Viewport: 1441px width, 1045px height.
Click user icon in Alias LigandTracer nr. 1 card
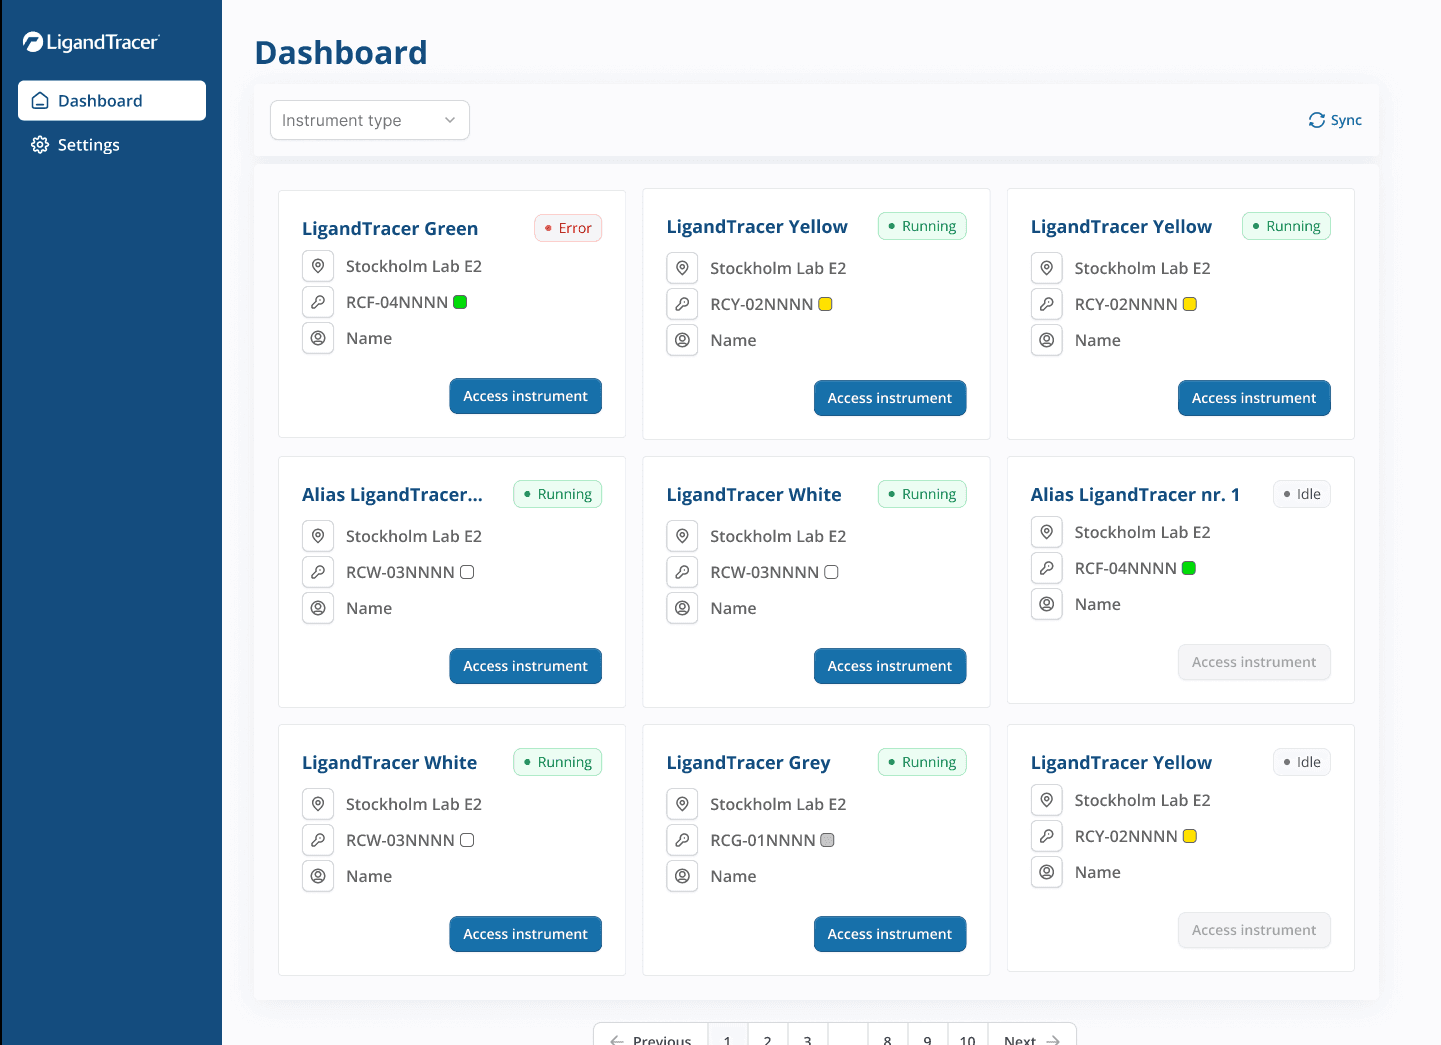click(x=1046, y=604)
